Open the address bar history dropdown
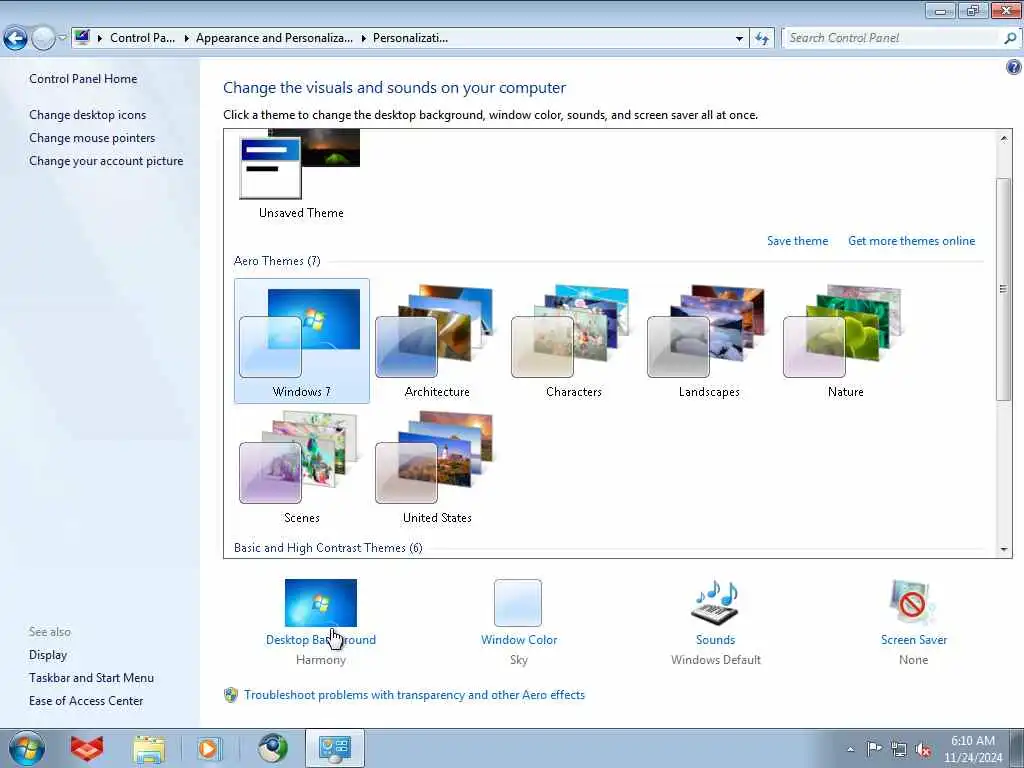This screenshot has height=768, width=1024. (739, 39)
